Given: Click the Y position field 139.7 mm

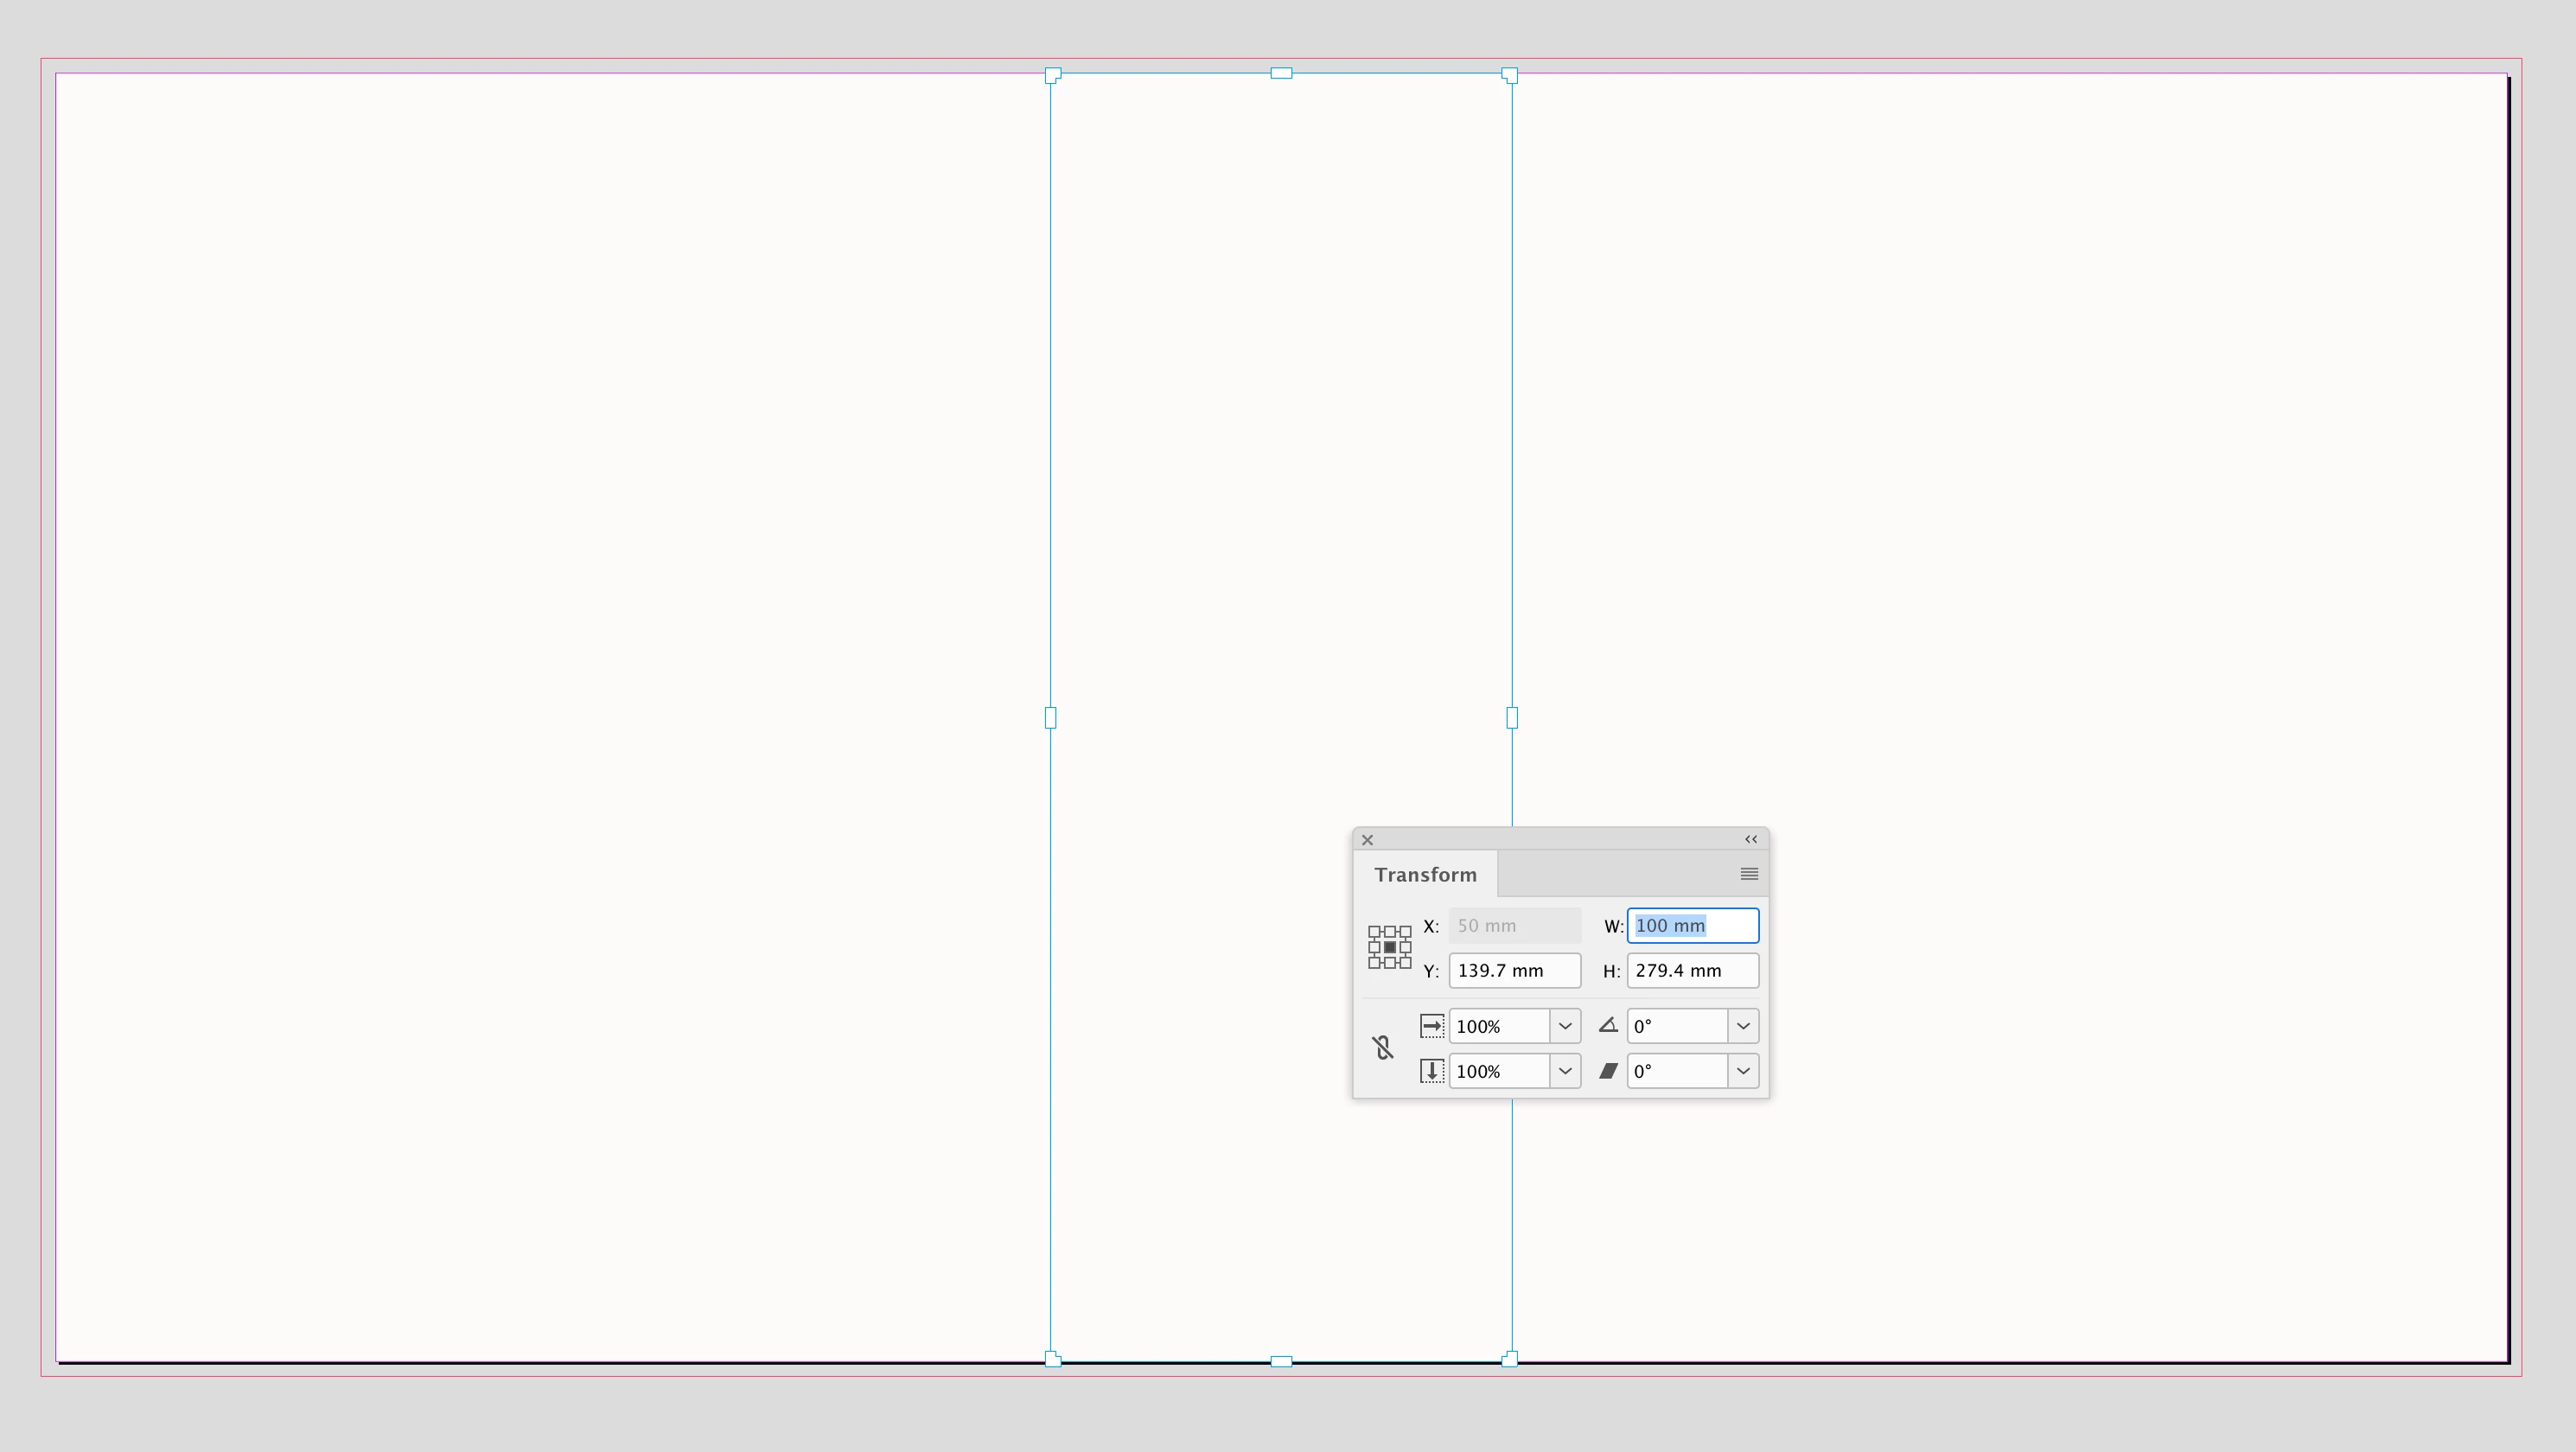Looking at the screenshot, I should (x=1514, y=971).
